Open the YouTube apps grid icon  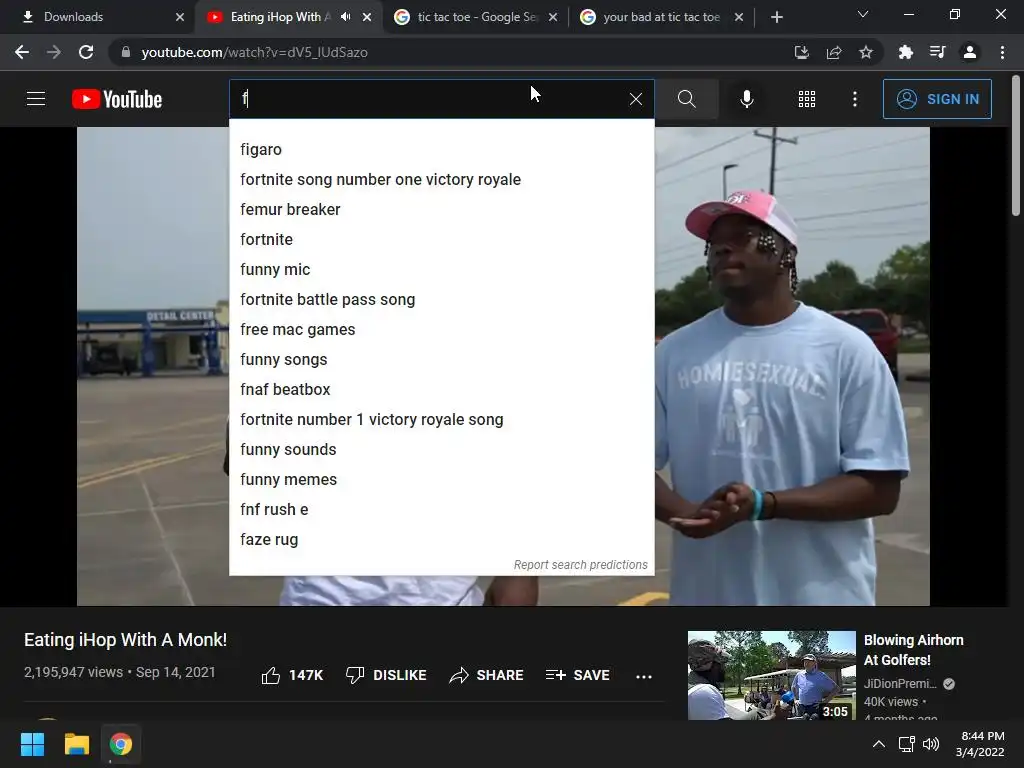(807, 99)
